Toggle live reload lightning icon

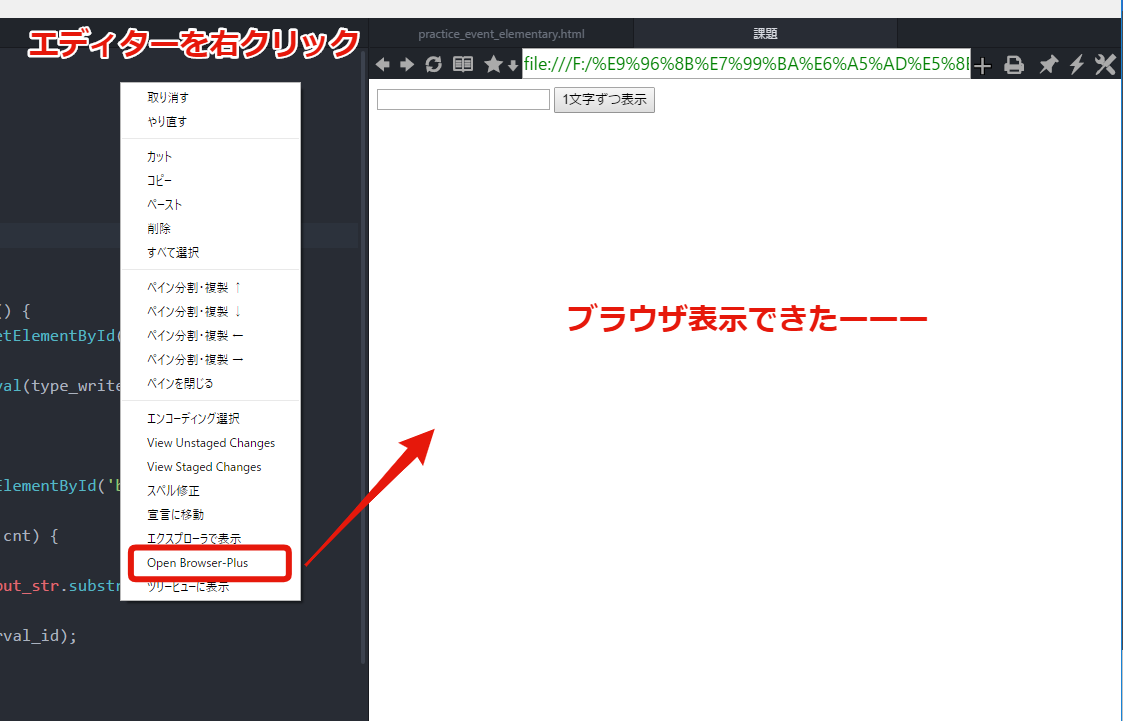(1076, 64)
